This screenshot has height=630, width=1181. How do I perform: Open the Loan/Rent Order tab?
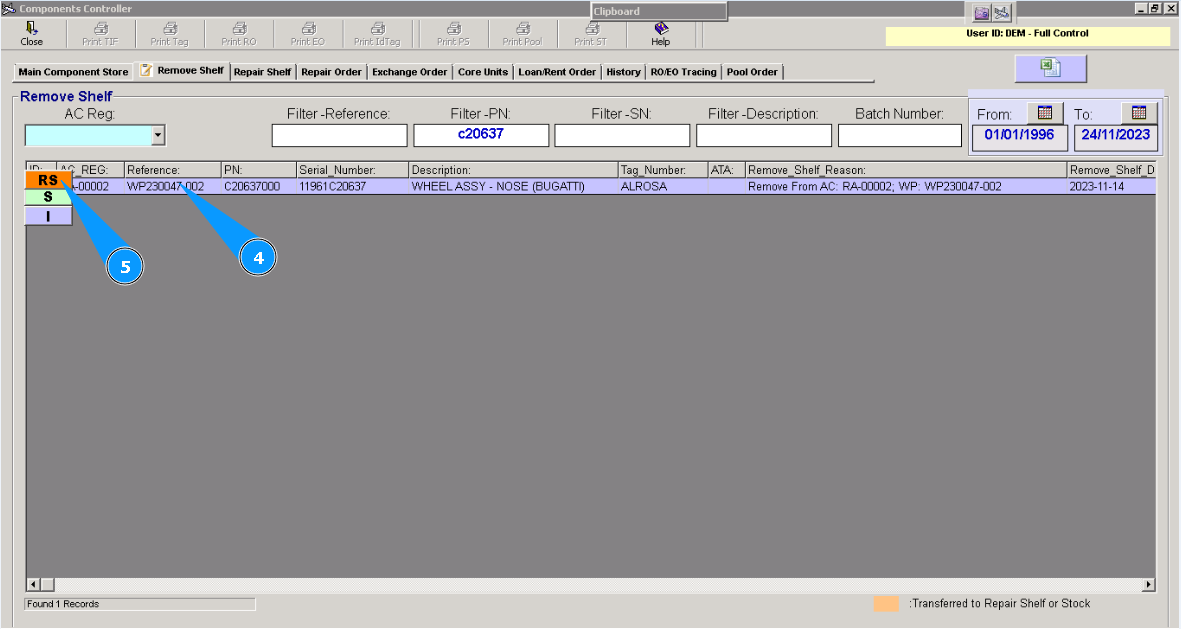tap(557, 72)
